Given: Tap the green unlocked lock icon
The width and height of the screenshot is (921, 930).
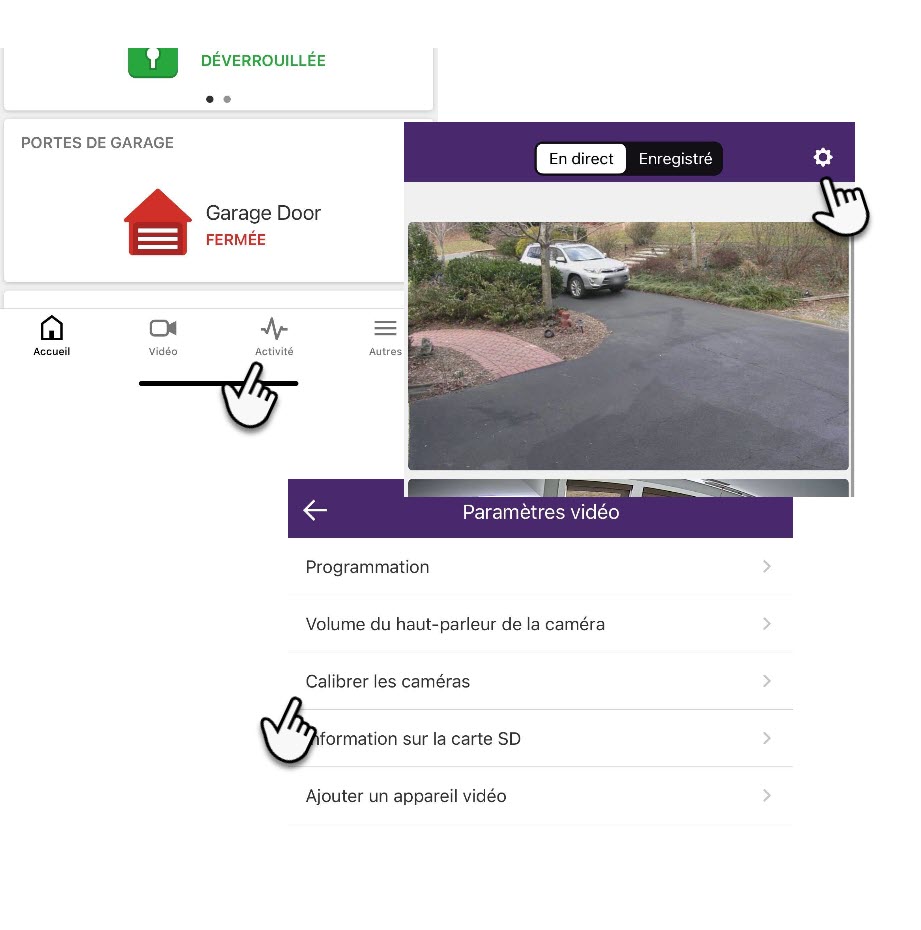Looking at the screenshot, I should point(153,62).
